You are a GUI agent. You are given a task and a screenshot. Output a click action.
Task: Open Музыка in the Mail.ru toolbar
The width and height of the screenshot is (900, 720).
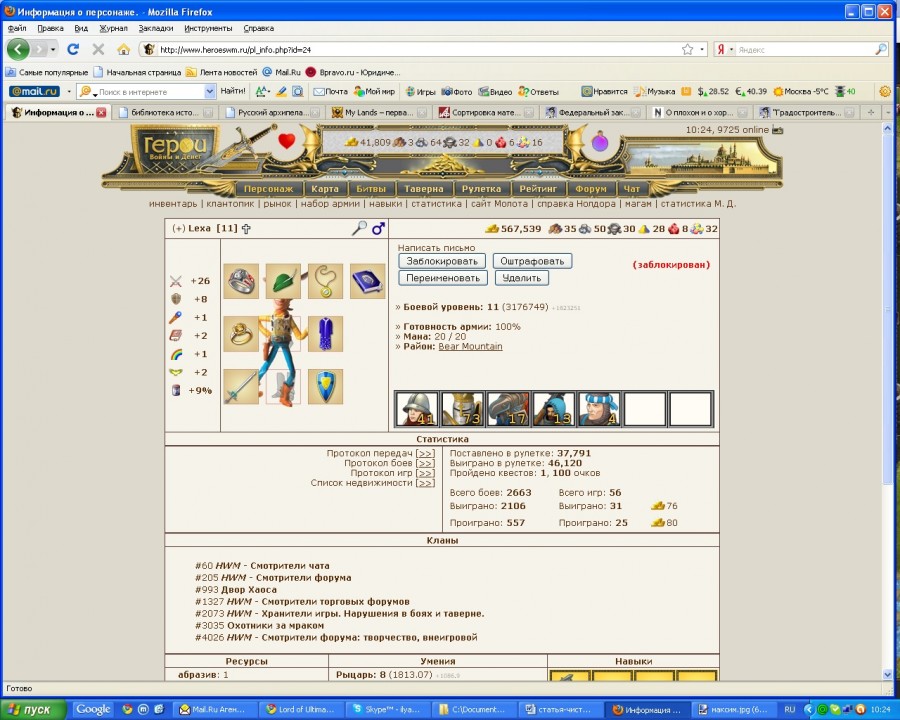(x=655, y=91)
